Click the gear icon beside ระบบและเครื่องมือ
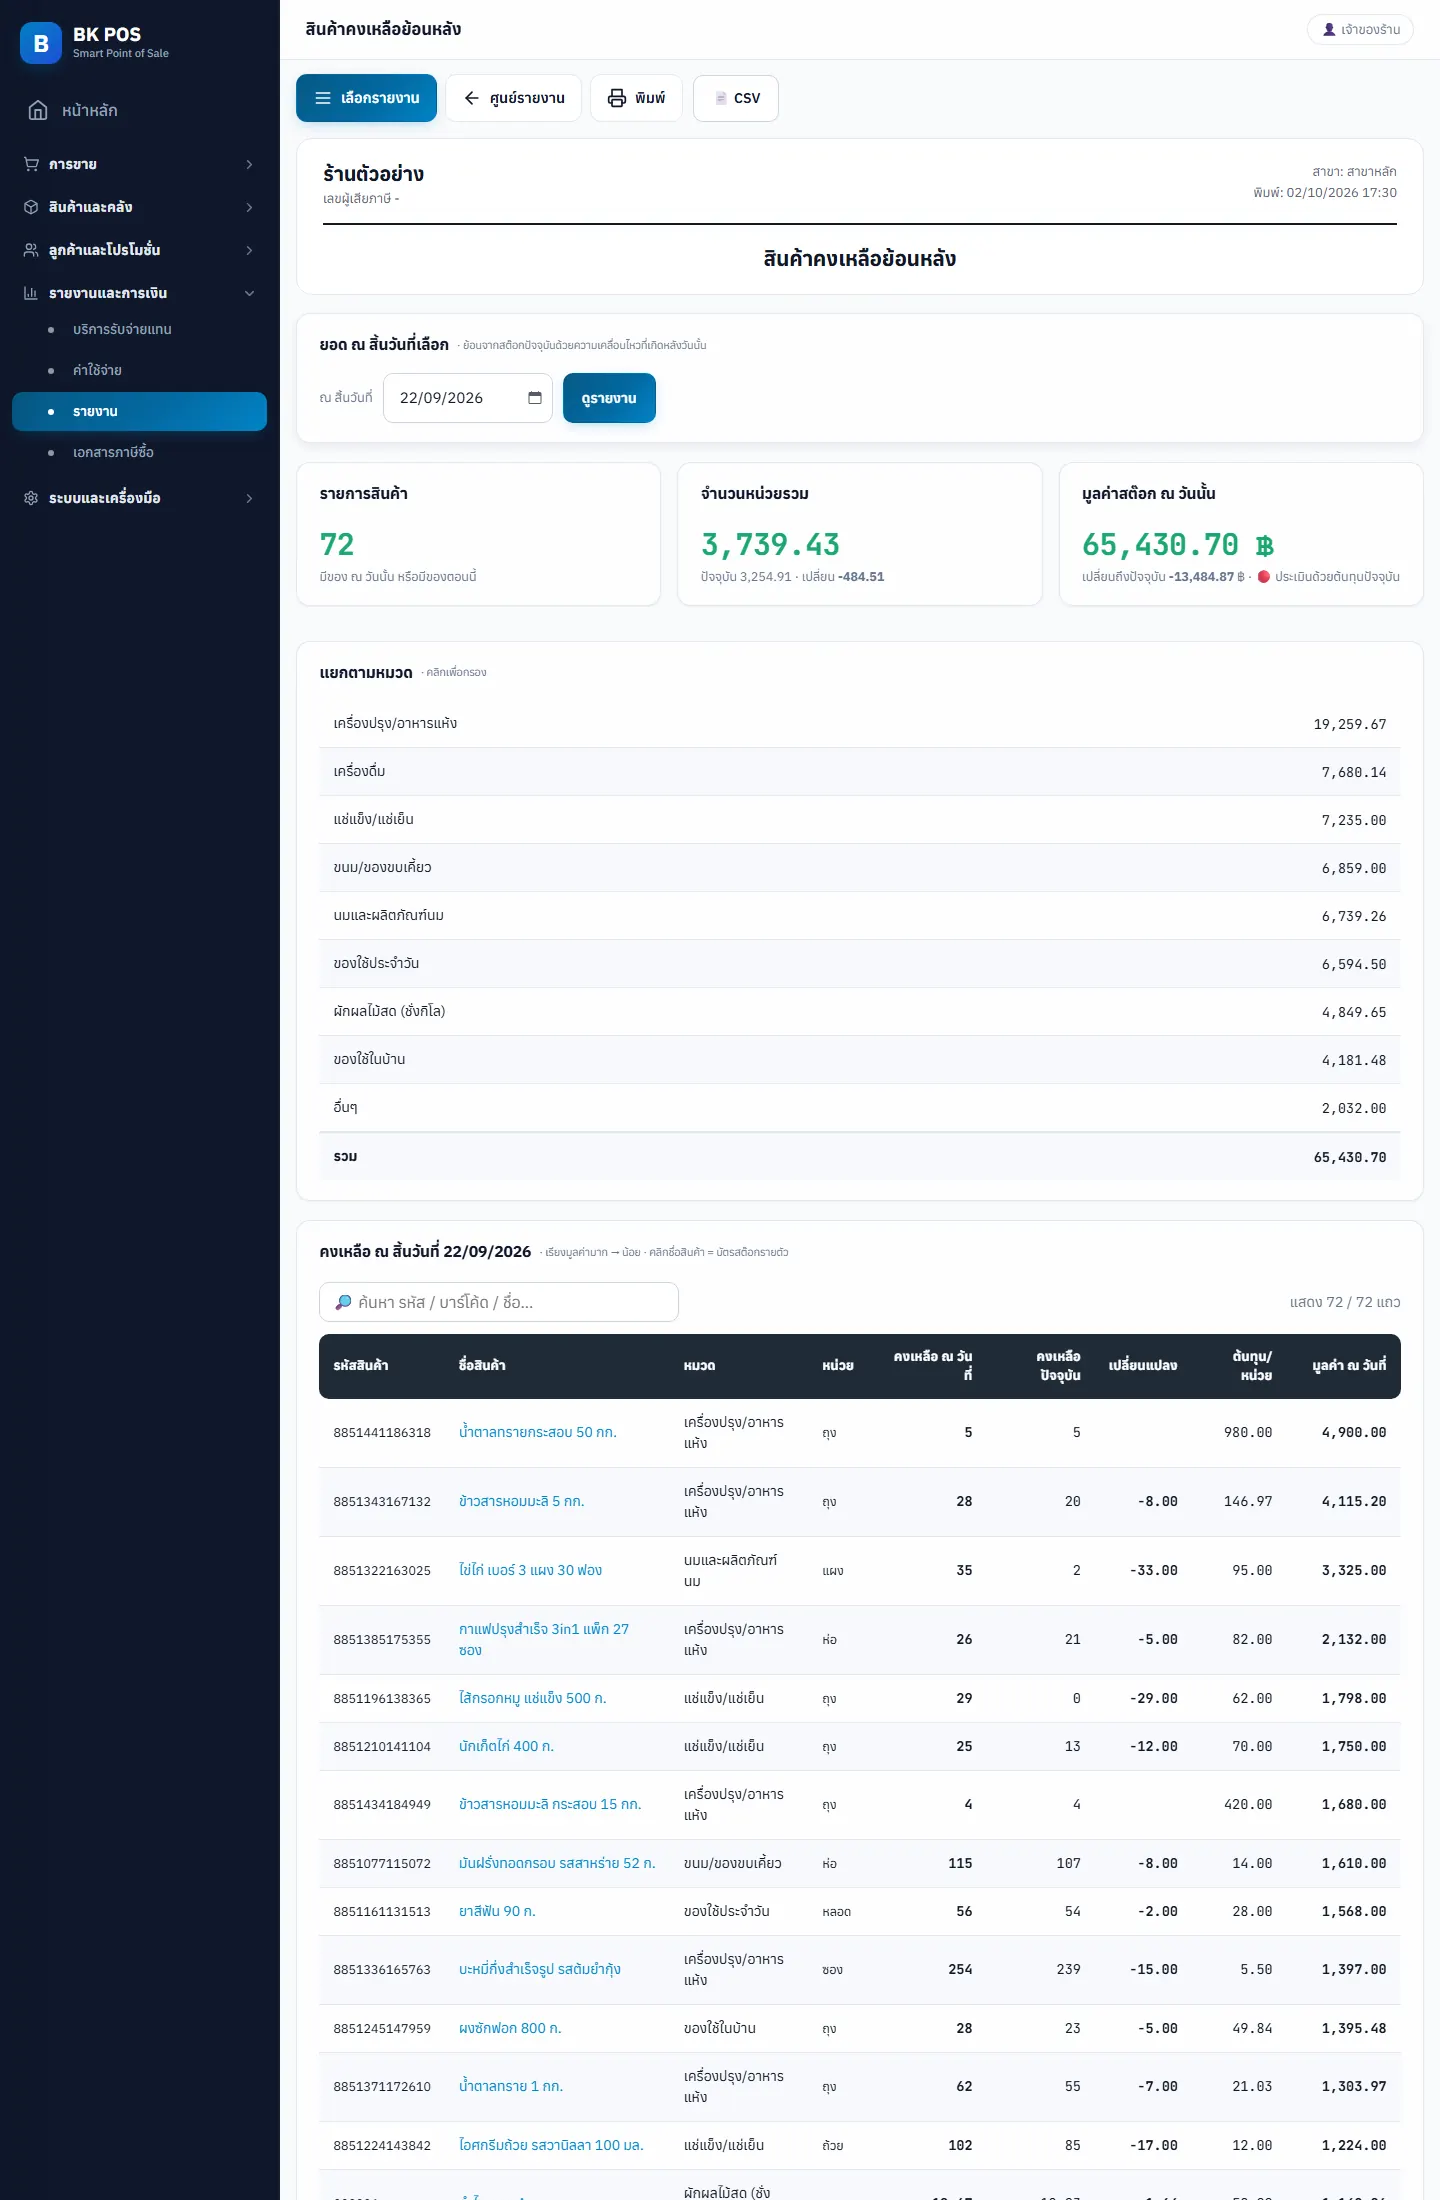1440x2200 pixels. [31, 498]
